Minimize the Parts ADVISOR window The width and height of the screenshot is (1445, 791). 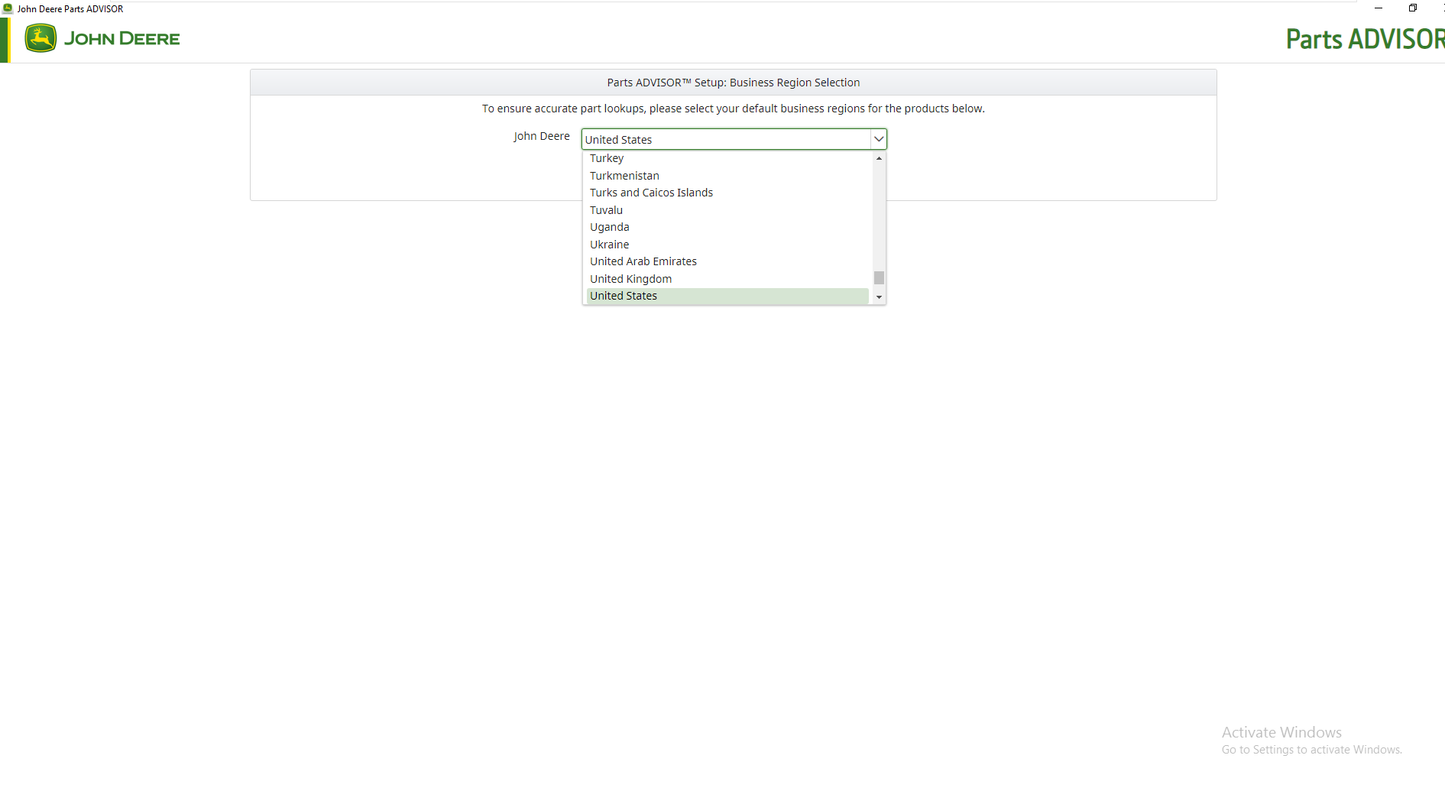click(x=1378, y=8)
